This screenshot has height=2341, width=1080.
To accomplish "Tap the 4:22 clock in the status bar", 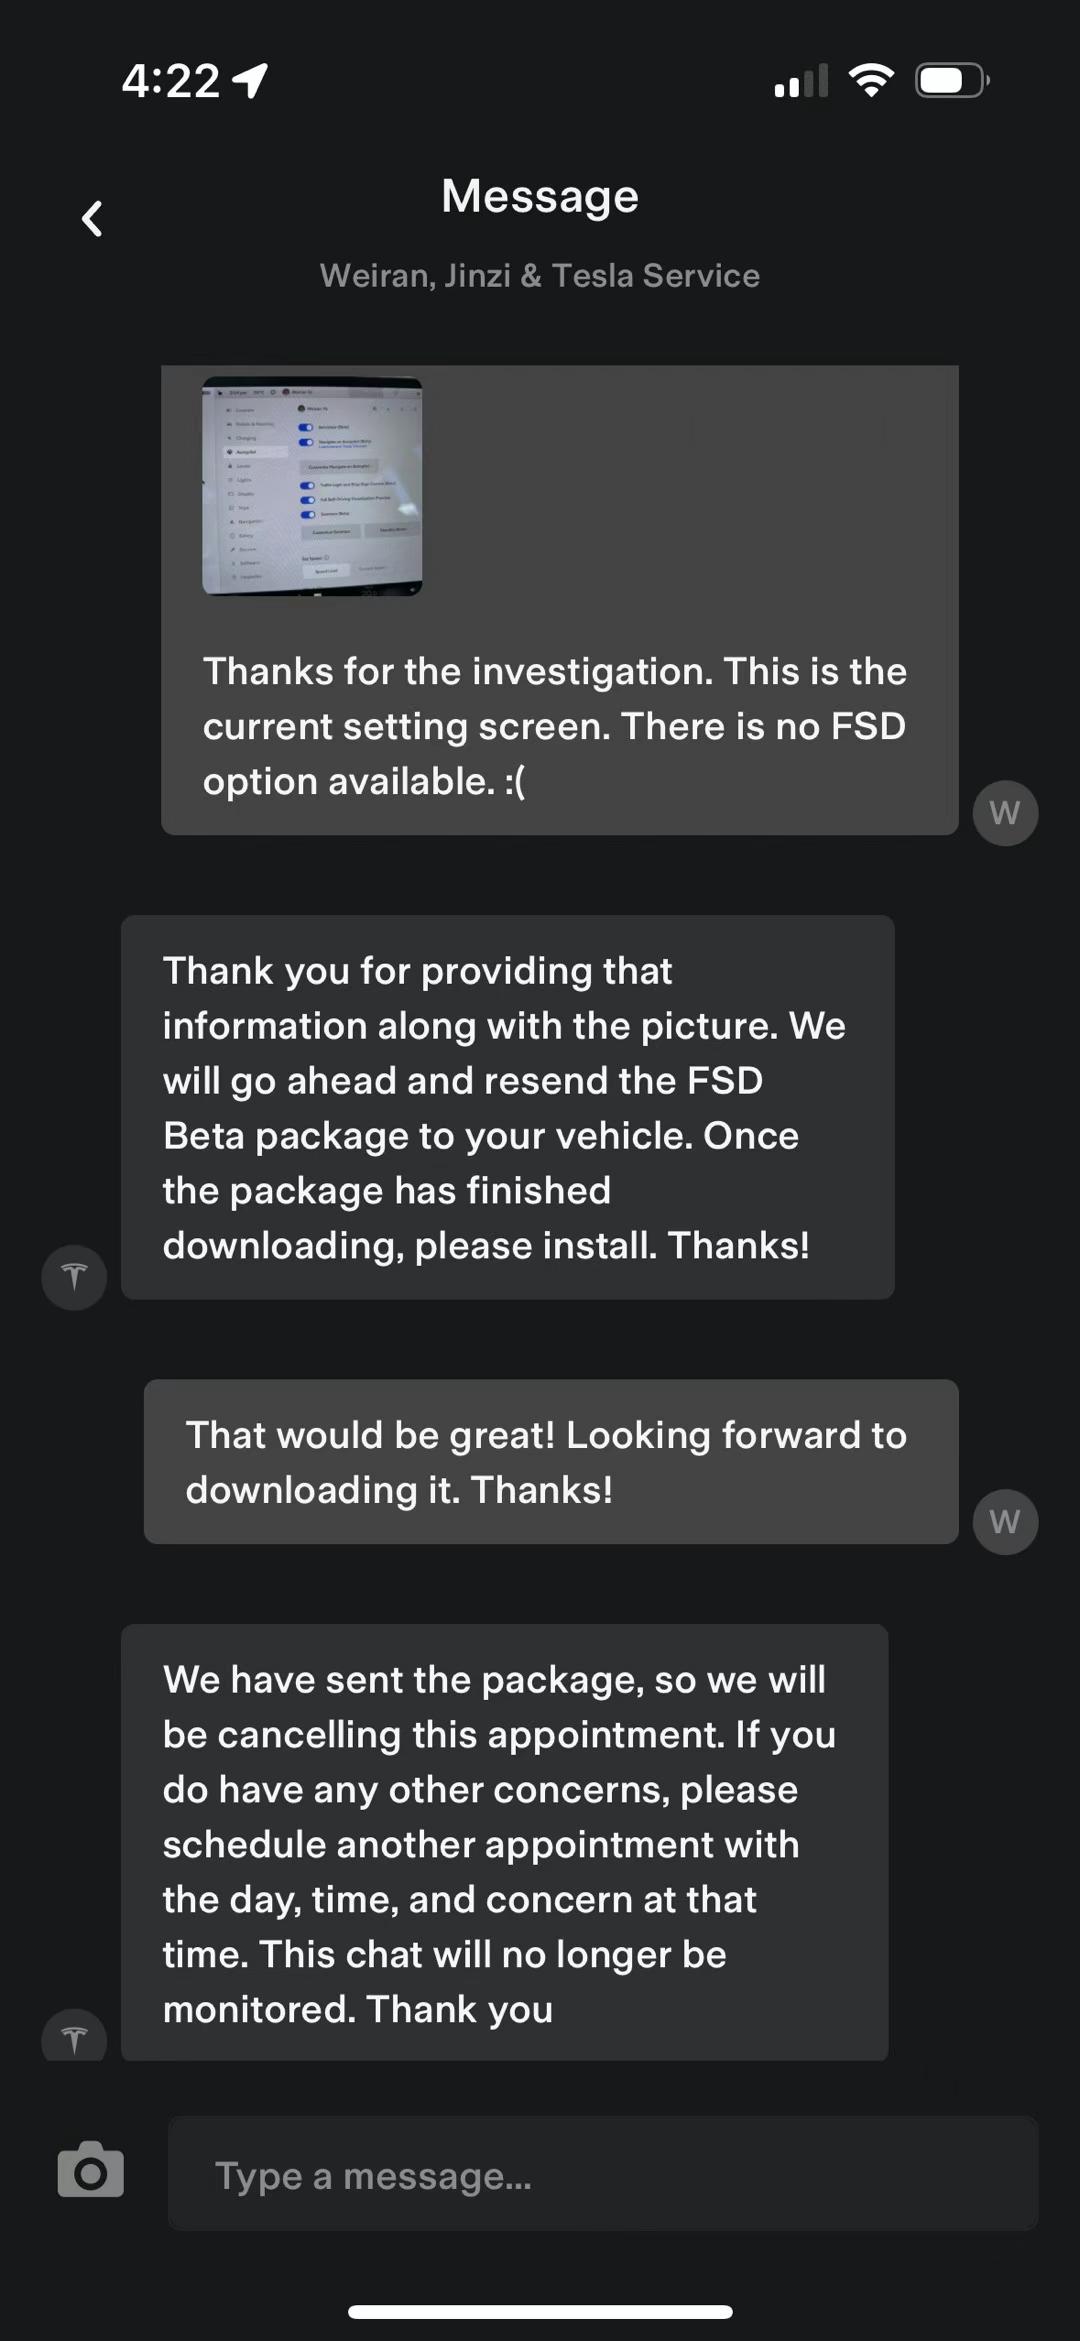I will (170, 80).
